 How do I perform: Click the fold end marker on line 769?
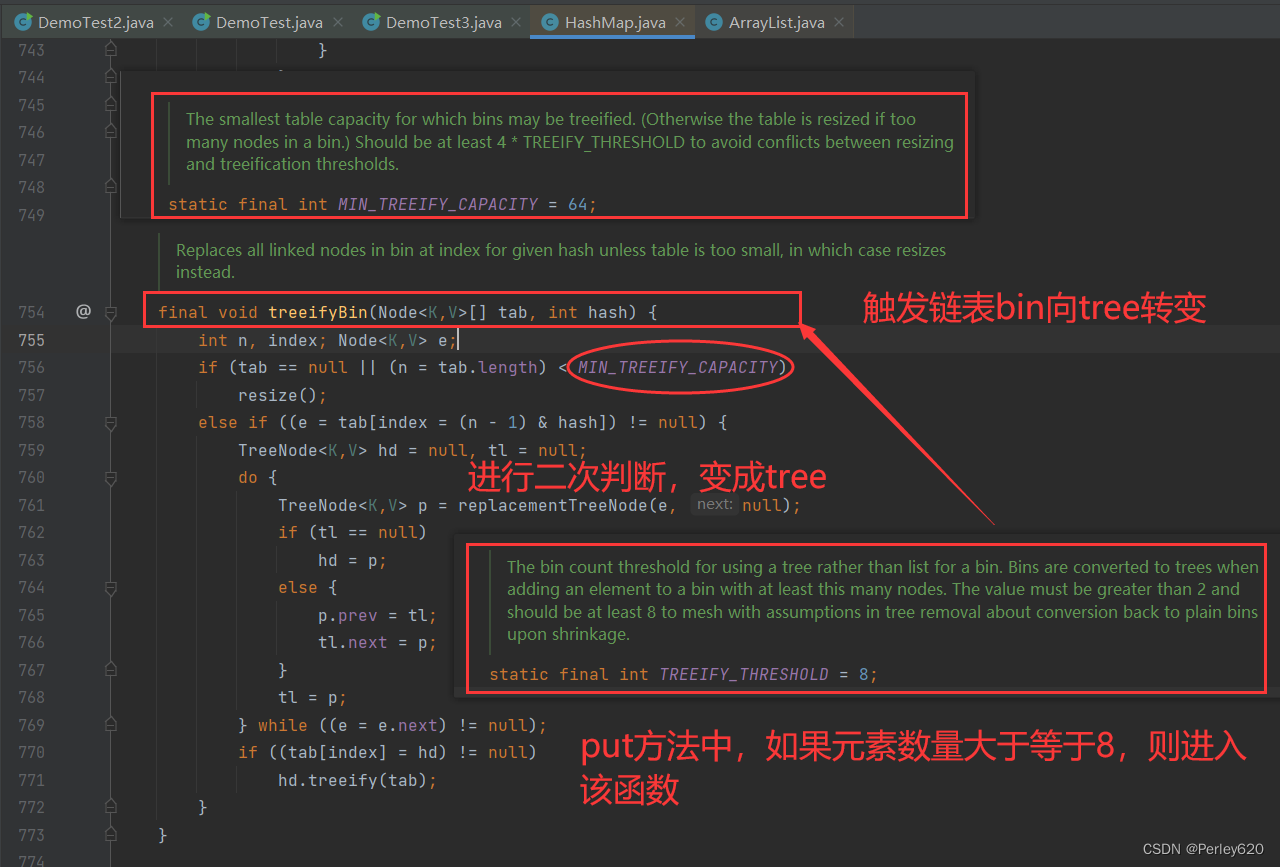coord(111,725)
